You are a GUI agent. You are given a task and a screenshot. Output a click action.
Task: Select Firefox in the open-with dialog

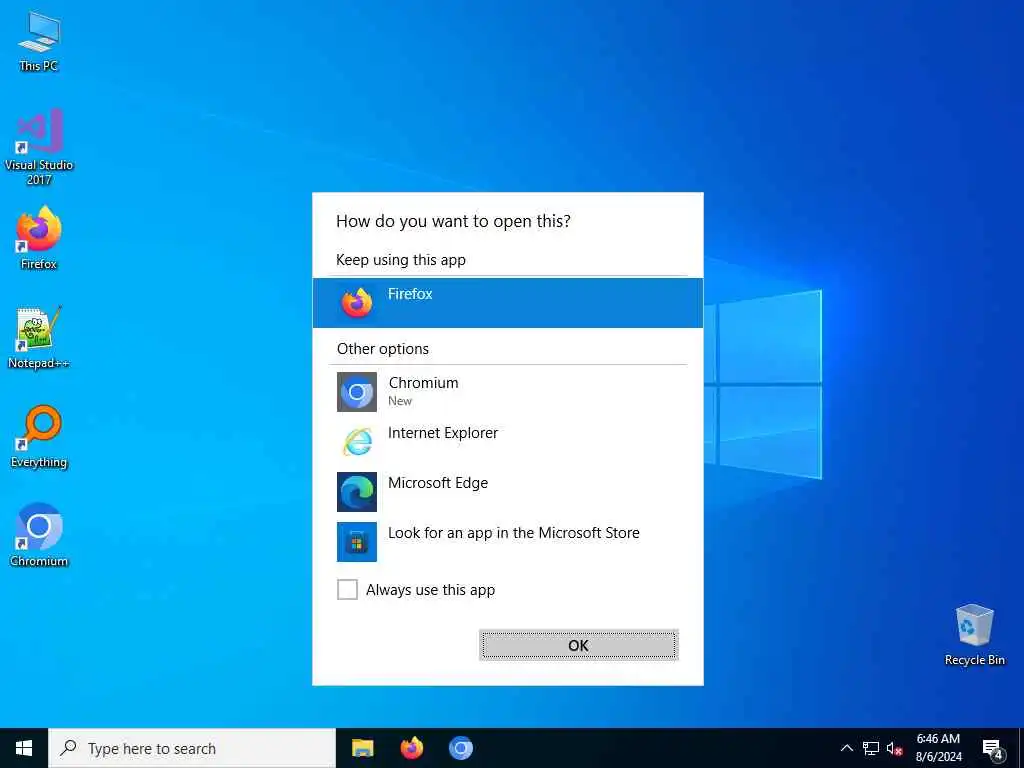pos(507,302)
